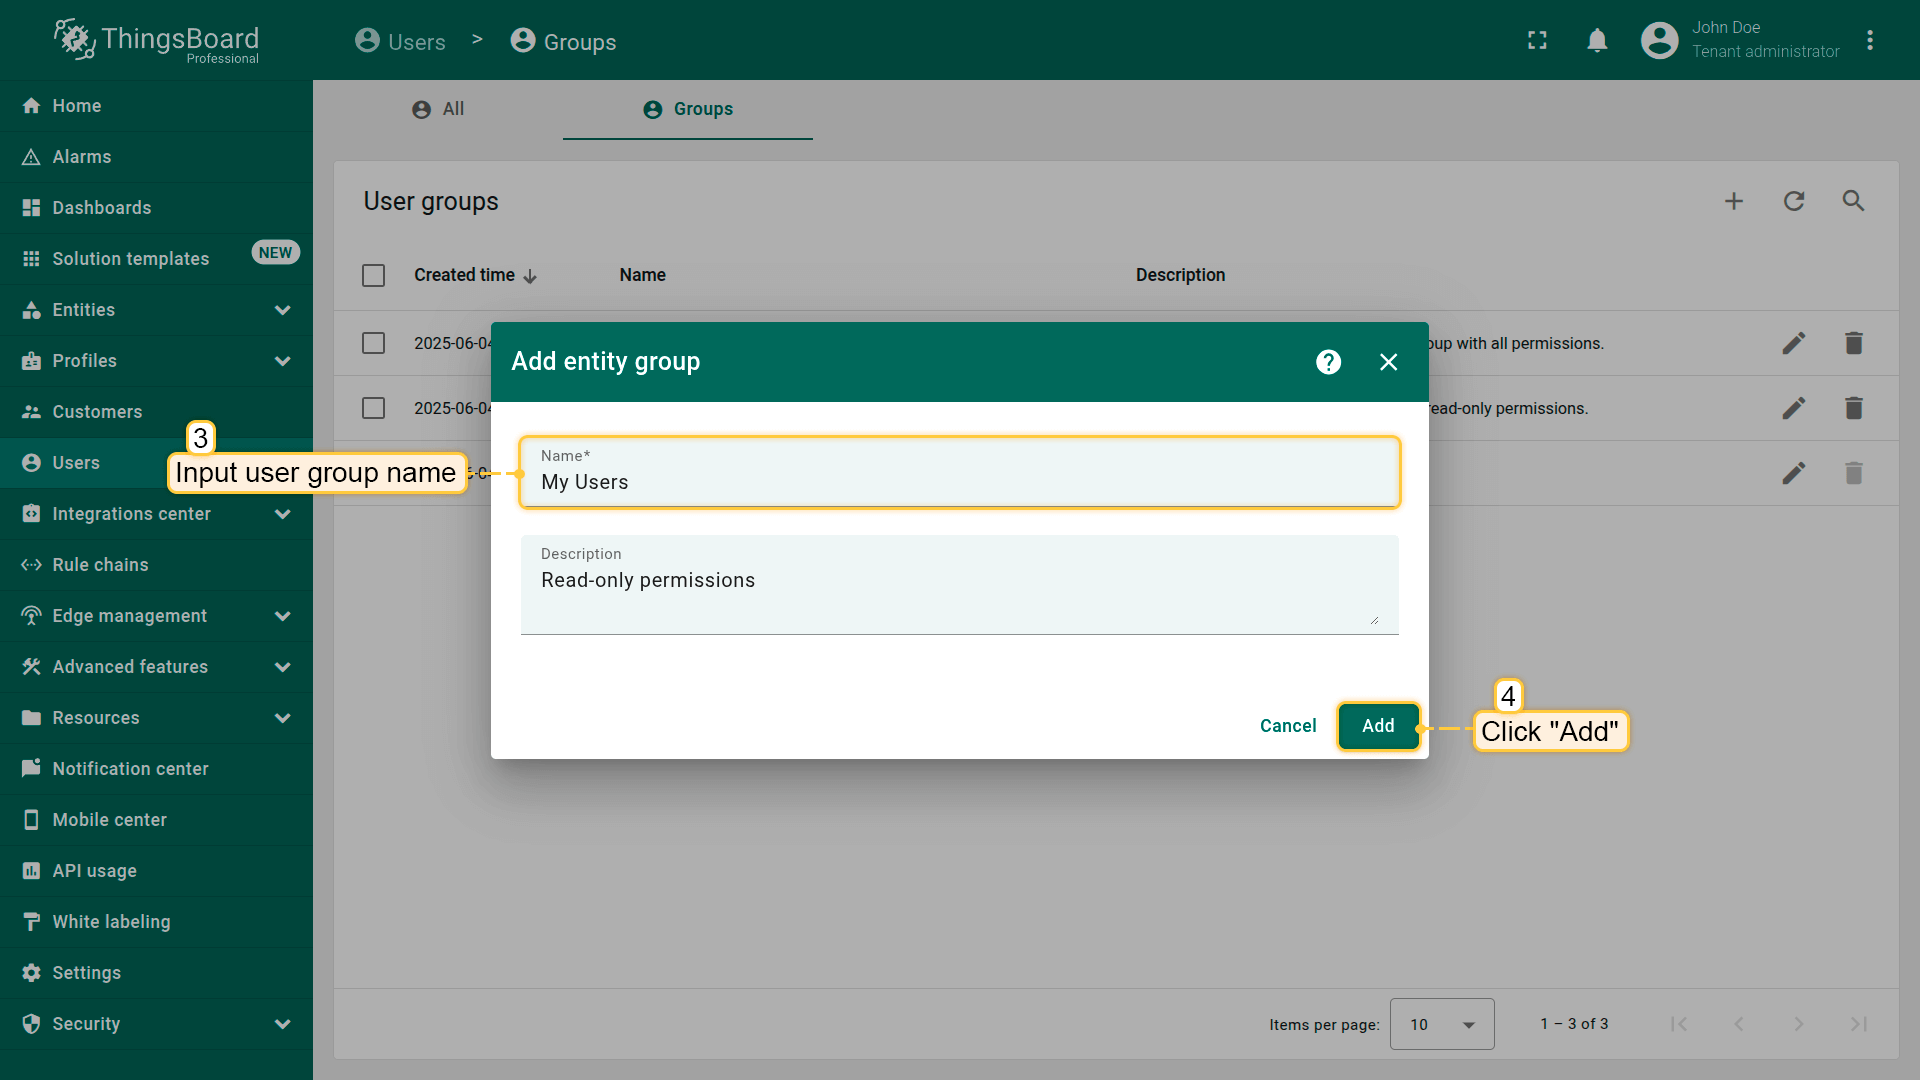The width and height of the screenshot is (1920, 1080).
Task: Click the help icon in dialog header
Action: tap(1328, 362)
